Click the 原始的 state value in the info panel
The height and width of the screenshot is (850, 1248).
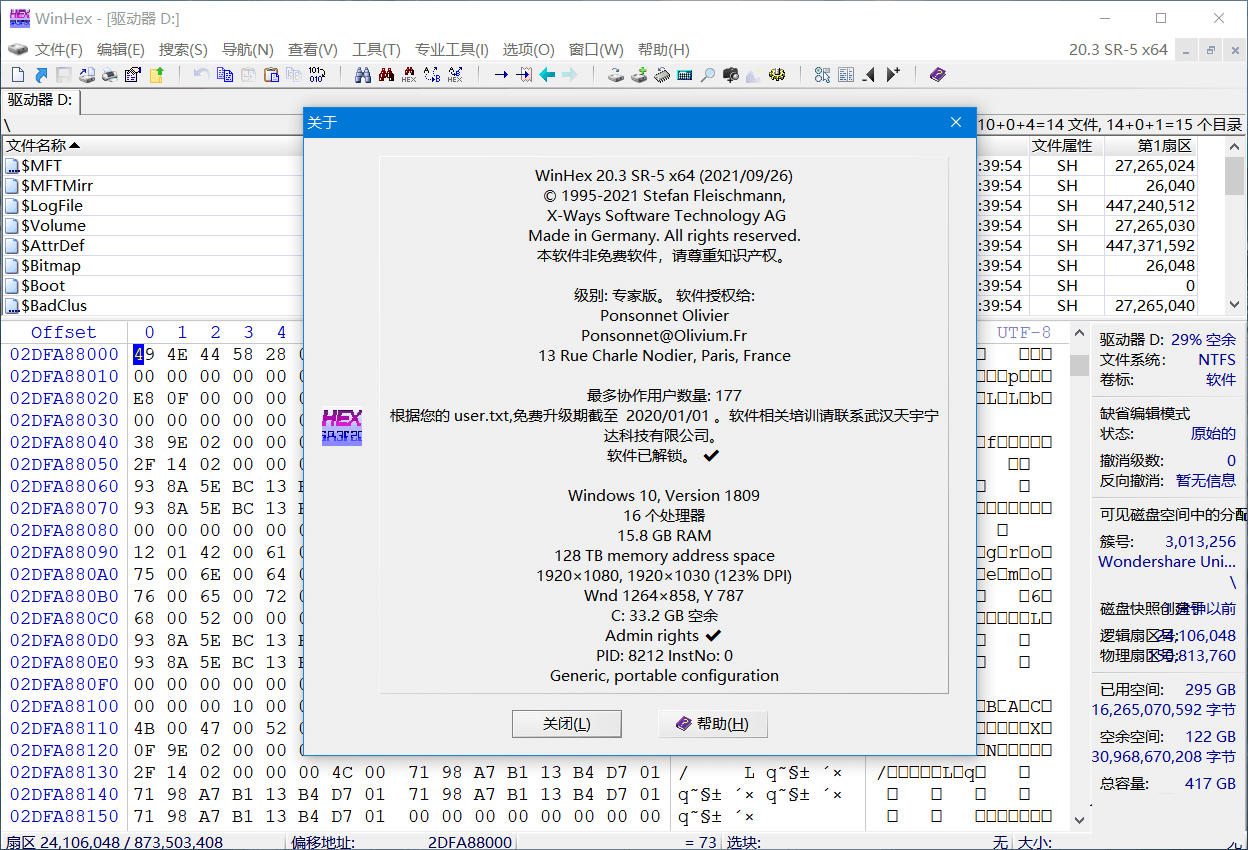pos(1213,434)
